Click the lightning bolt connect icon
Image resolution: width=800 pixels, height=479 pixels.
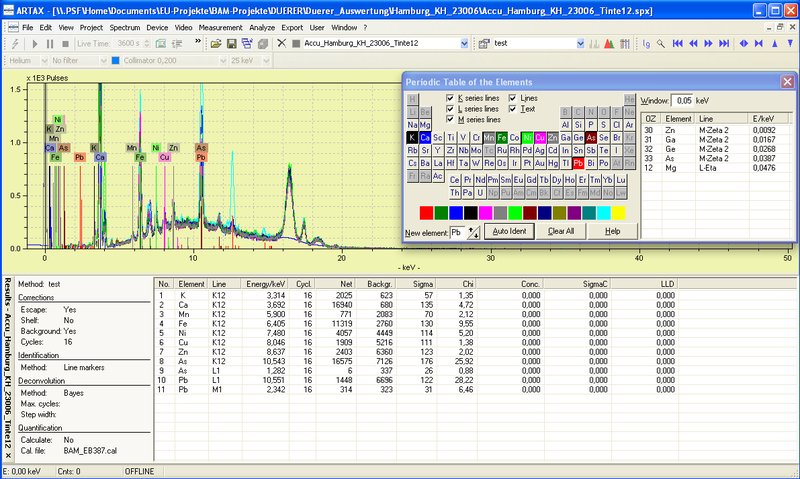15,44
